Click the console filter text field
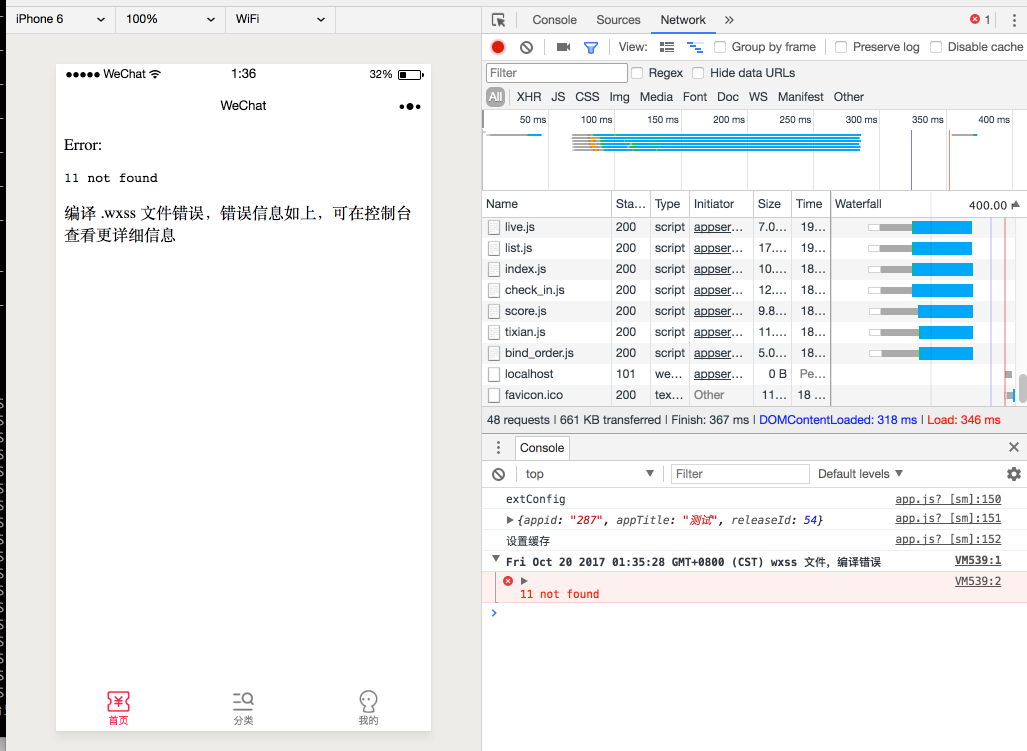1027x751 pixels. point(740,474)
